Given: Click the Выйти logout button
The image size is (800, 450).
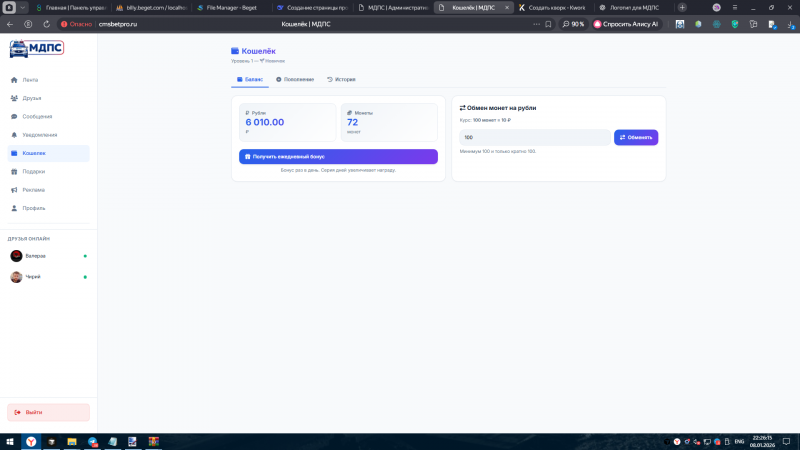Looking at the screenshot, I should [48, 412].
